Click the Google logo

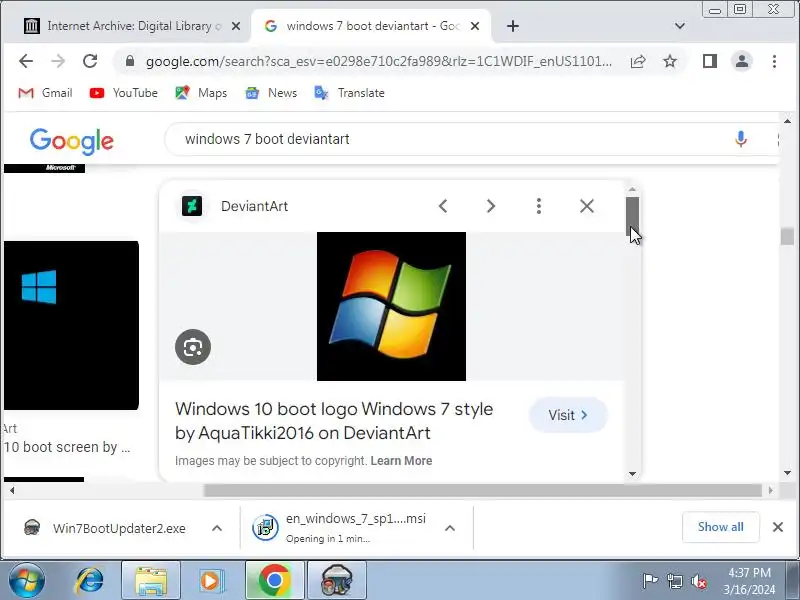coord(71,141)
